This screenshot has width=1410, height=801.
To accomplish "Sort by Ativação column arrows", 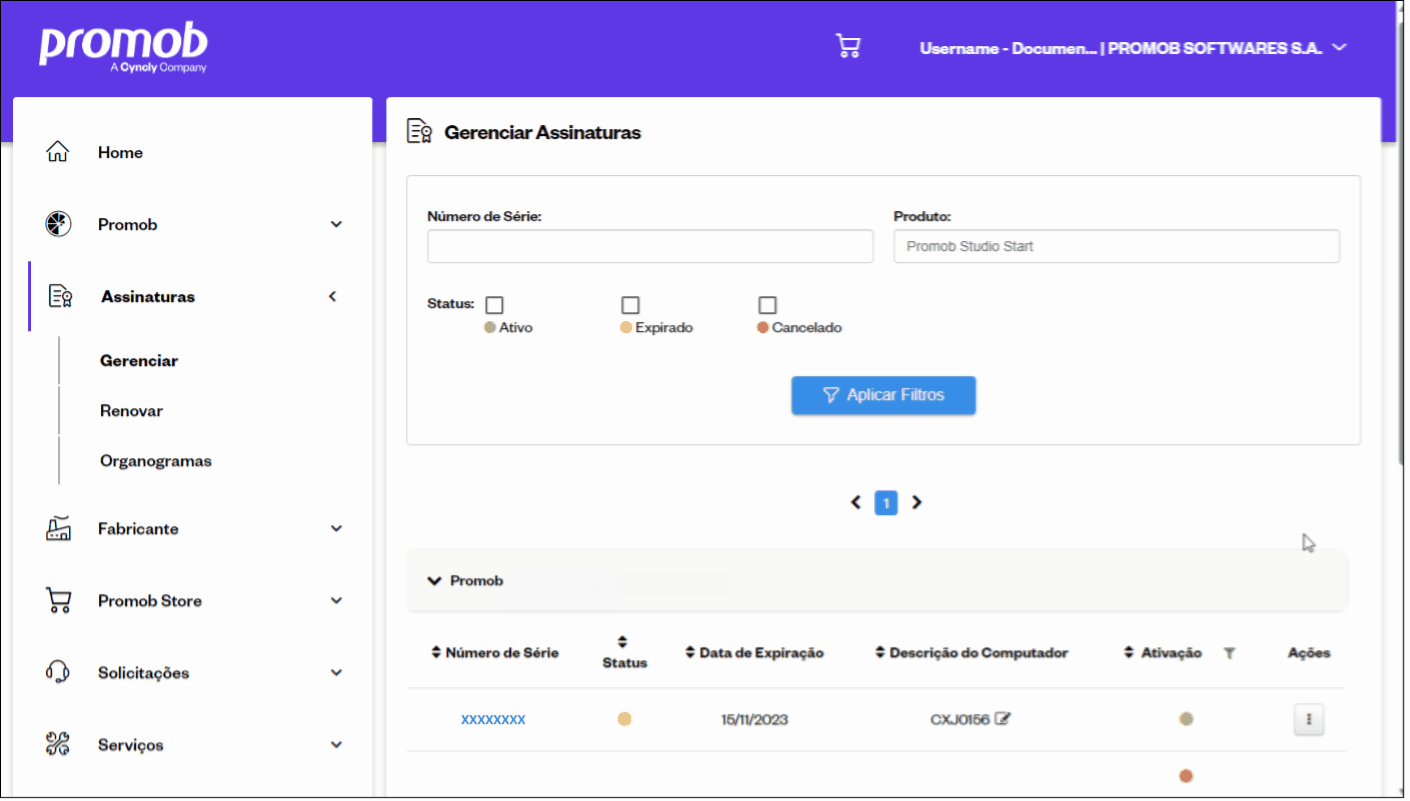I will pos(1129,653).
